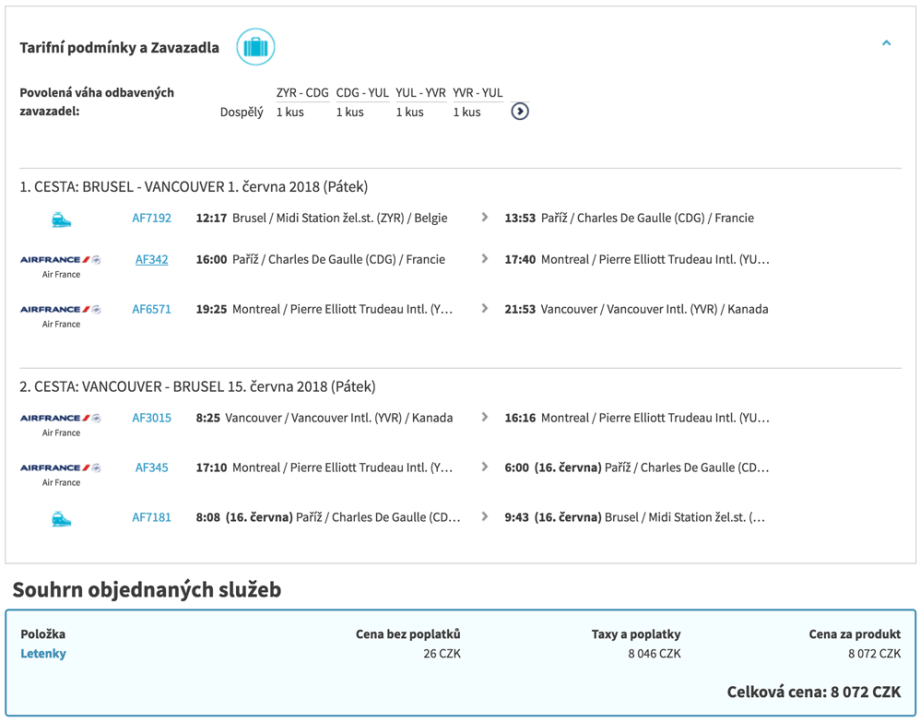Open flight number AF7192 link

pos(152,218)
